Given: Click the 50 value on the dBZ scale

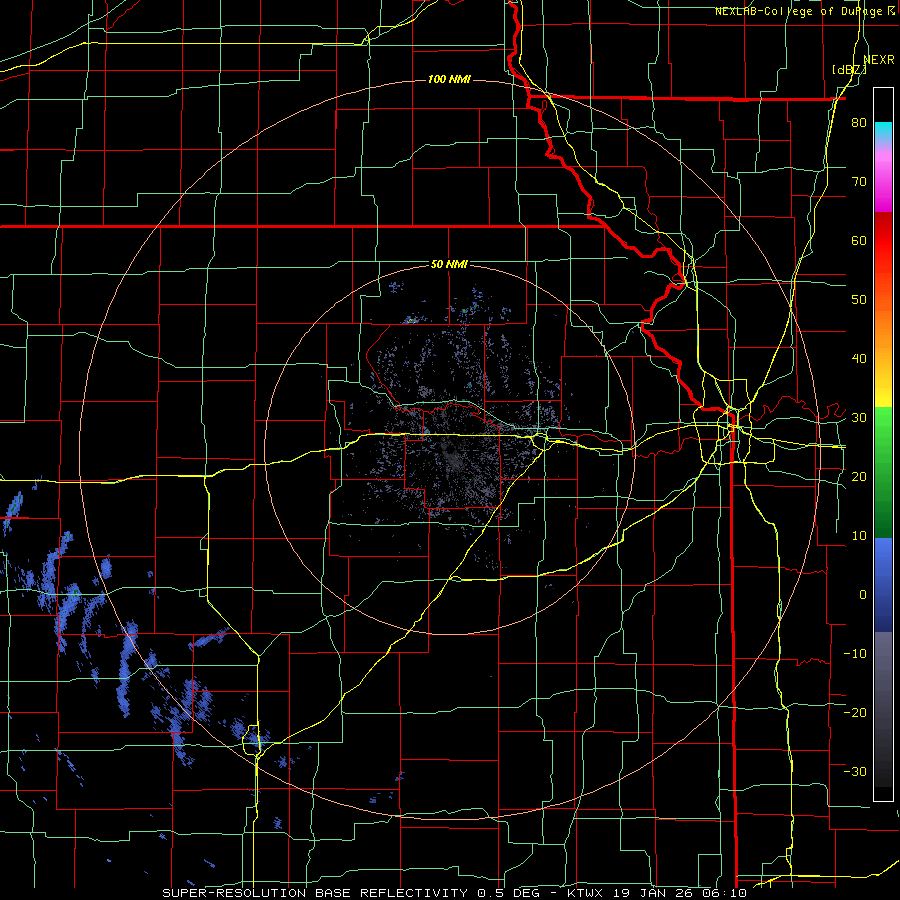Looking at the screenshot, I should pos(859,300).
